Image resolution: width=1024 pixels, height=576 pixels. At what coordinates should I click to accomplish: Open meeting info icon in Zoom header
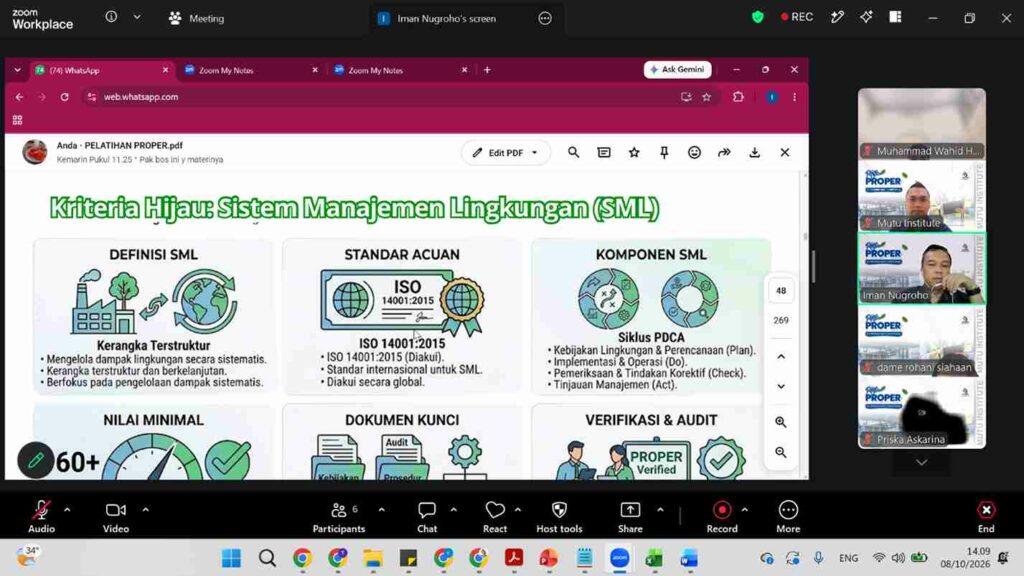tap(112, 17)
